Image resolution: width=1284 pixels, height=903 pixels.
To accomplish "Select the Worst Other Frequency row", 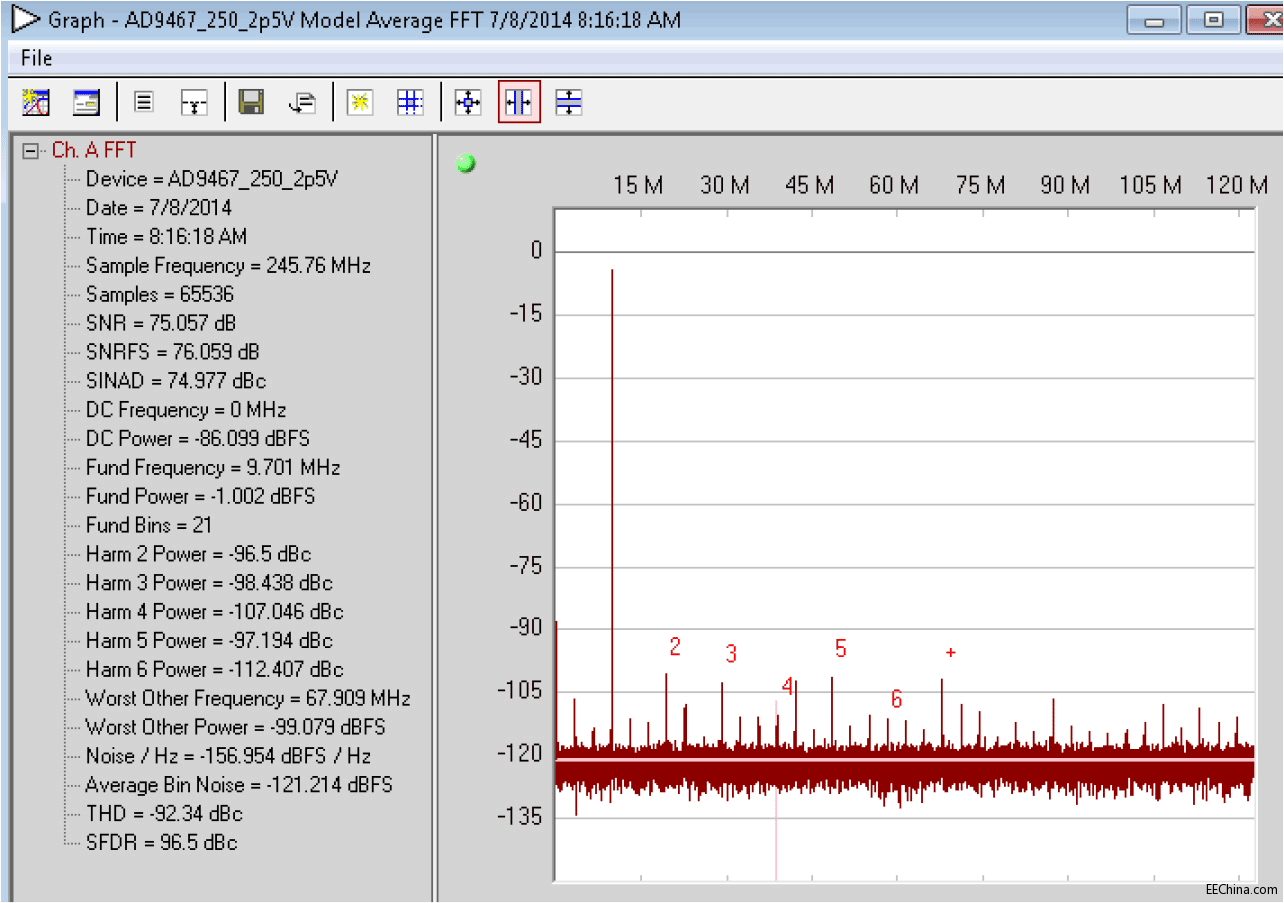I will point(248,698).
